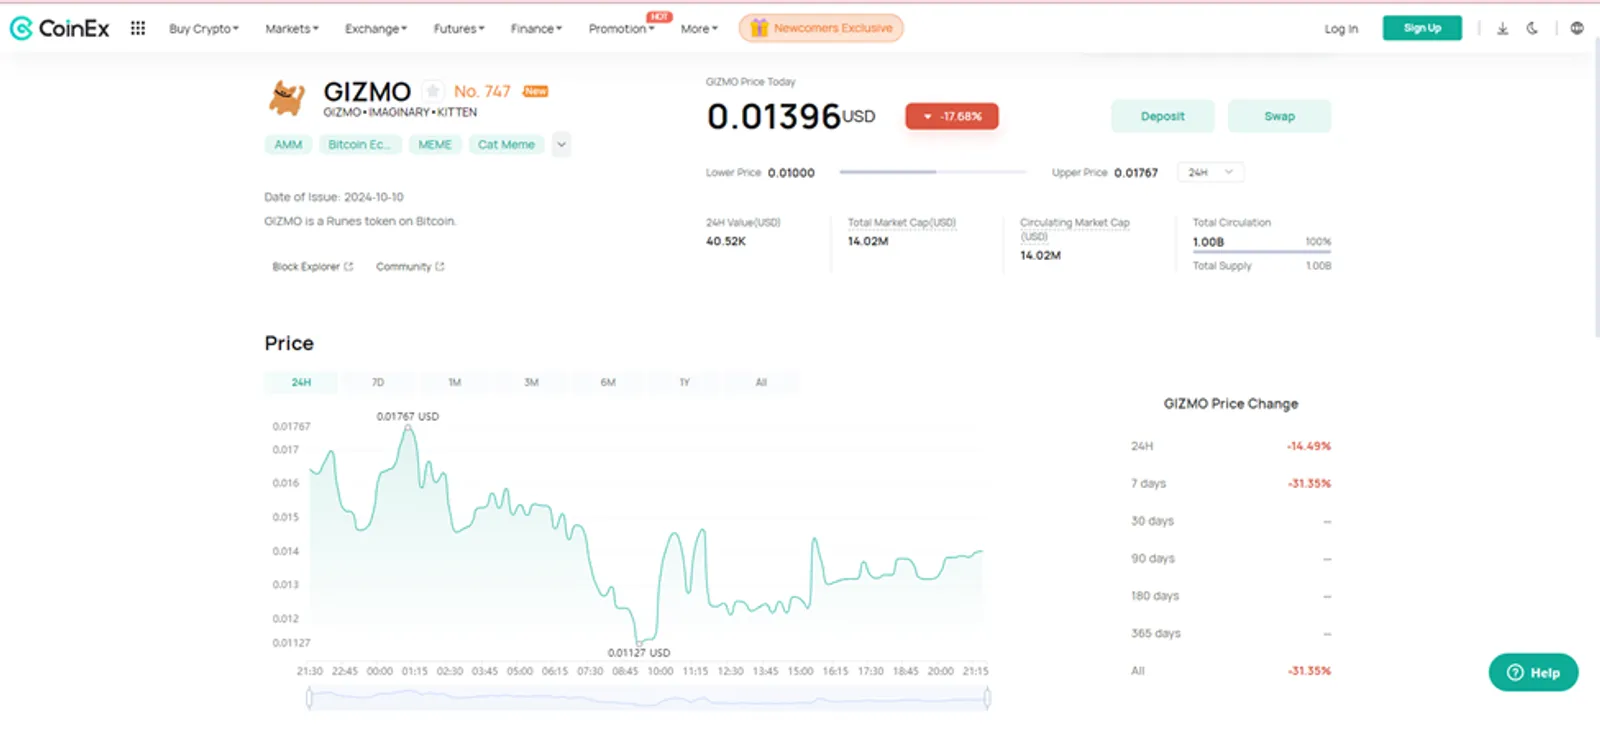Click the No. 747 rank text

click(x=482, y=91)
